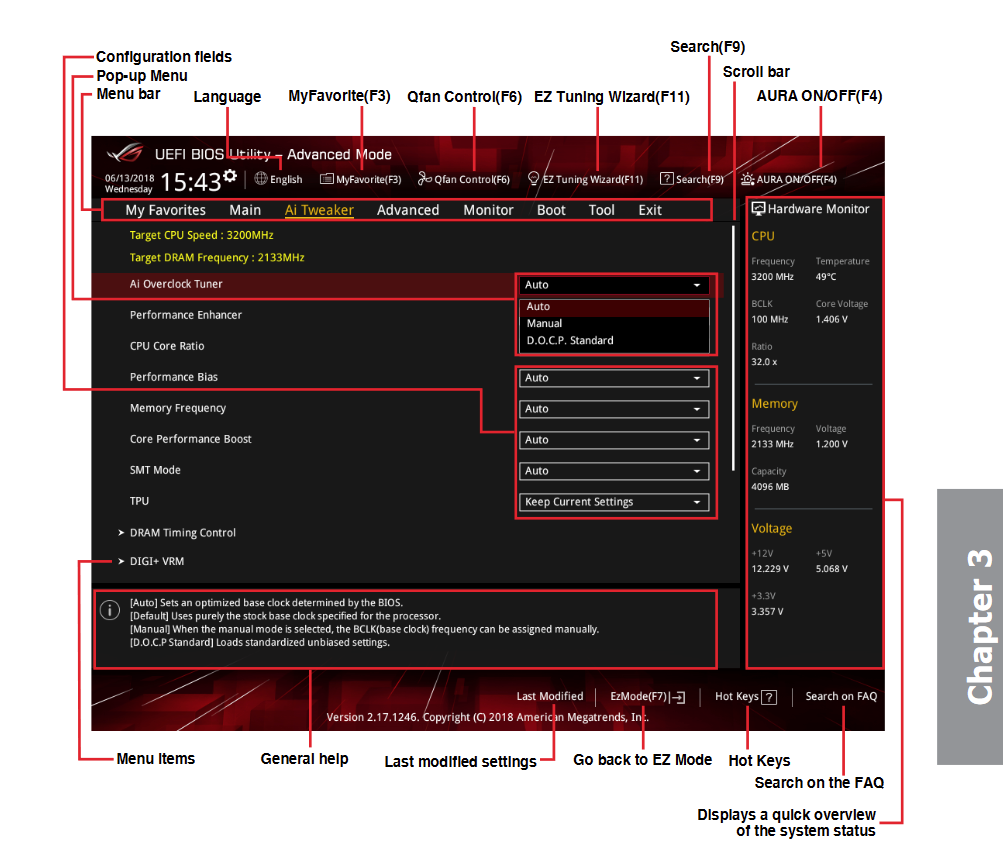
Task: Select the Ai Overclock Tuner row label
Action: (x=176, y=284)
